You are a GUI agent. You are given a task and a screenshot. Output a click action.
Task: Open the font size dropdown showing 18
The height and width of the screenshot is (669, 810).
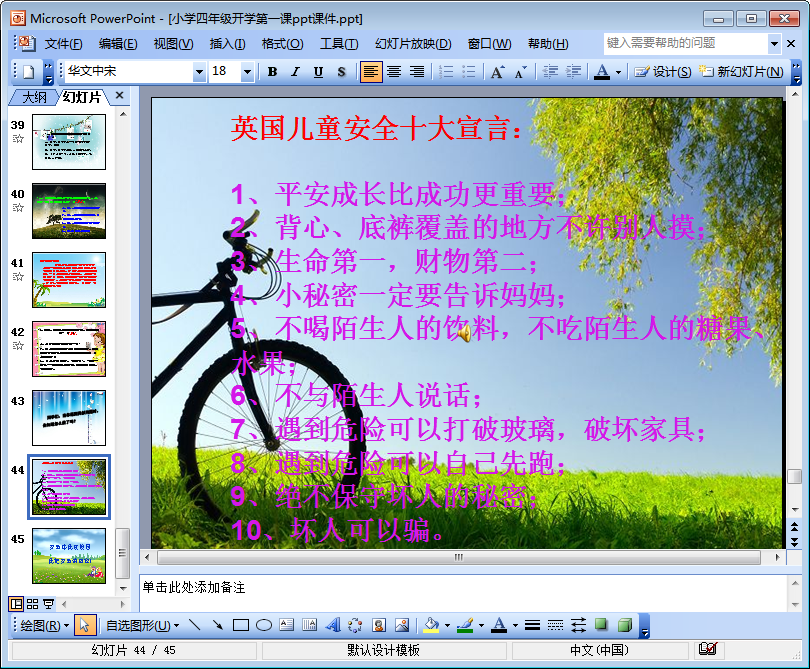(x=247, y=72)
